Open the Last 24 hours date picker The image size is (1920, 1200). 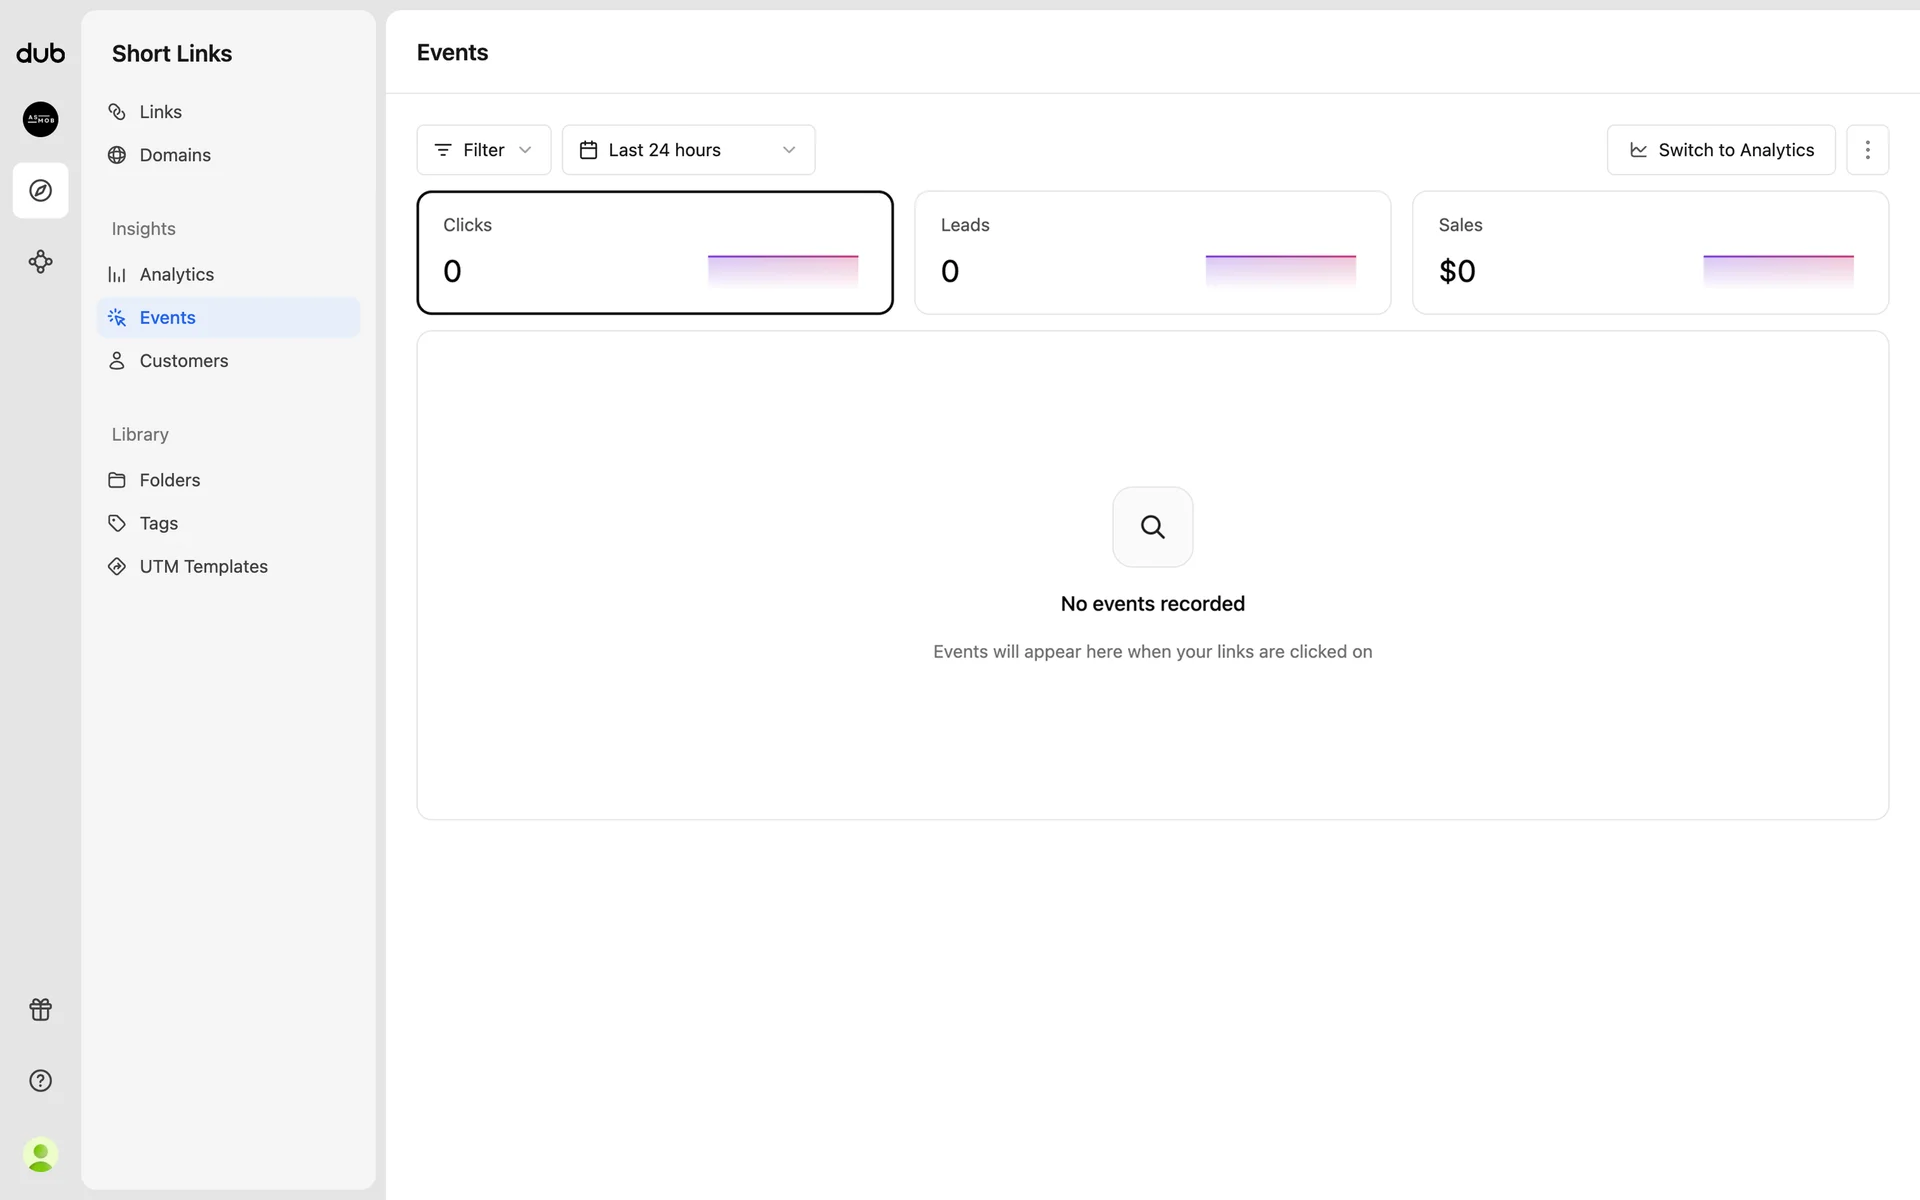click(688, 150)
